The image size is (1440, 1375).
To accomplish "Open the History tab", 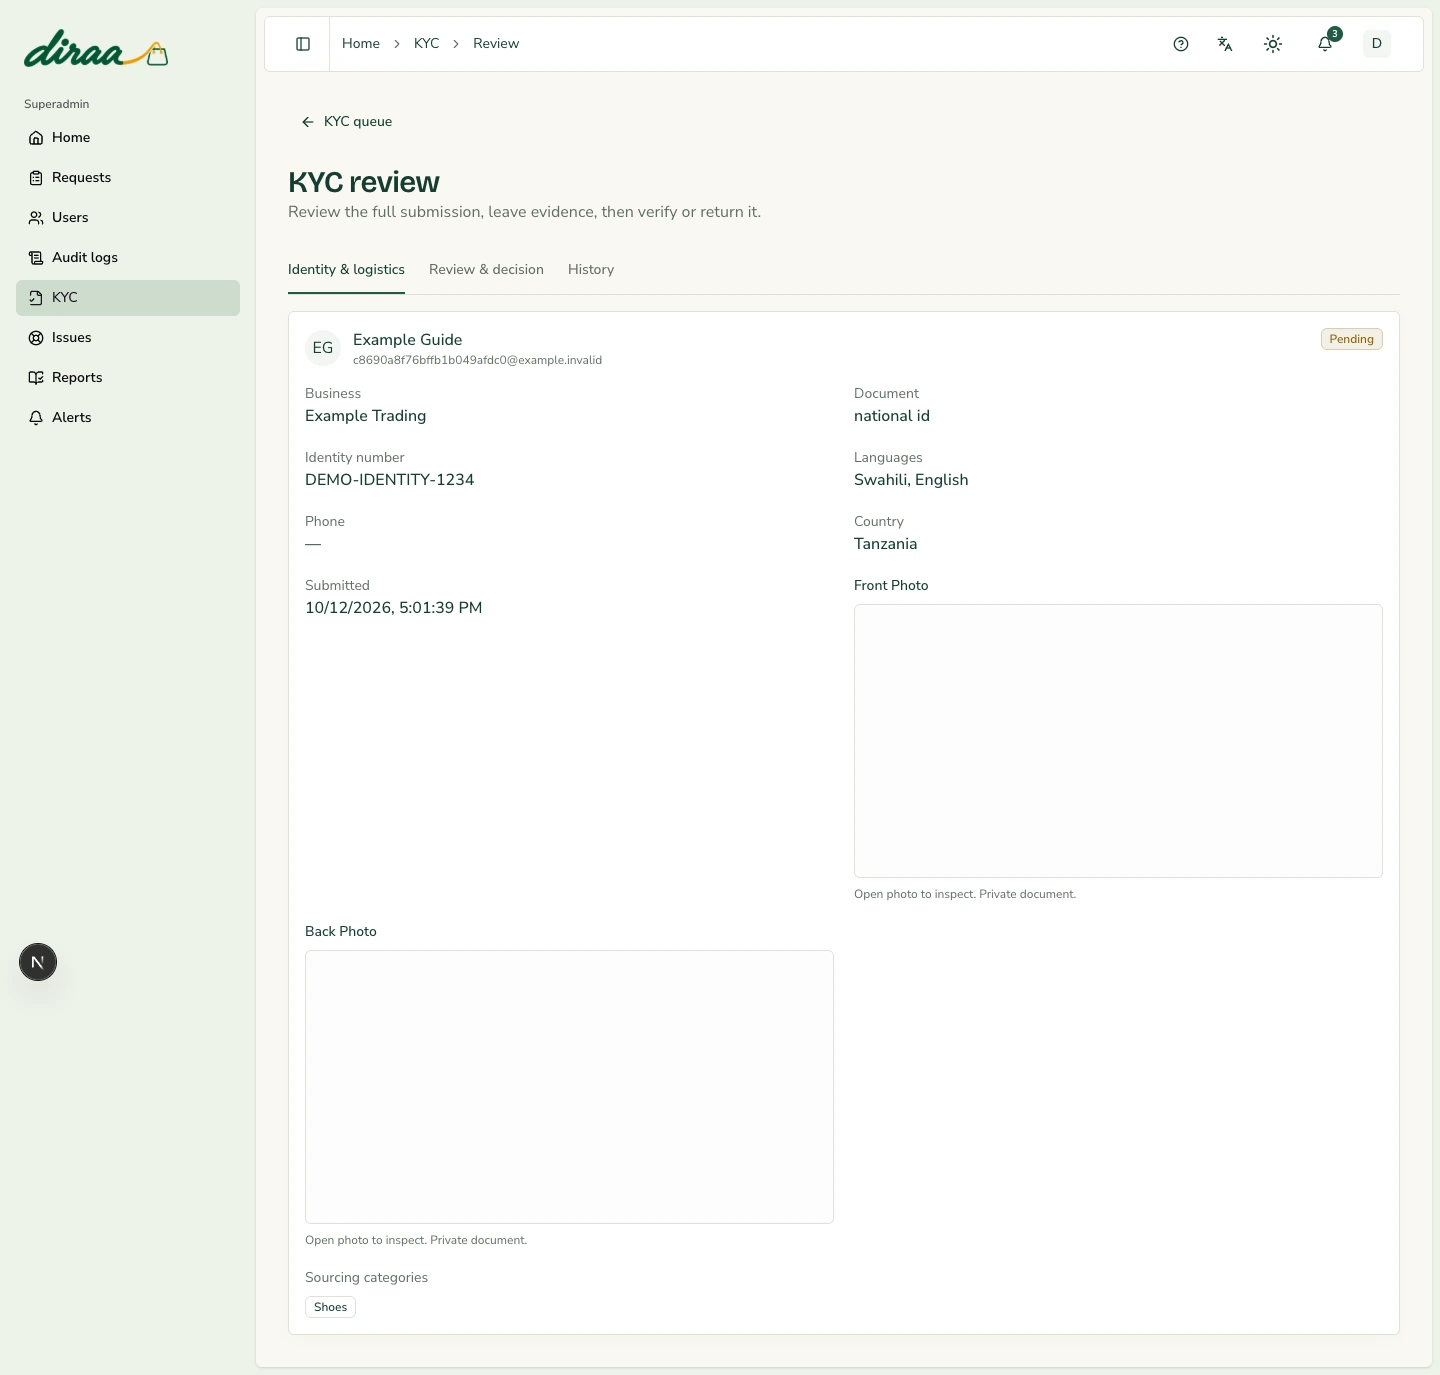I will [x=591, y=270].
